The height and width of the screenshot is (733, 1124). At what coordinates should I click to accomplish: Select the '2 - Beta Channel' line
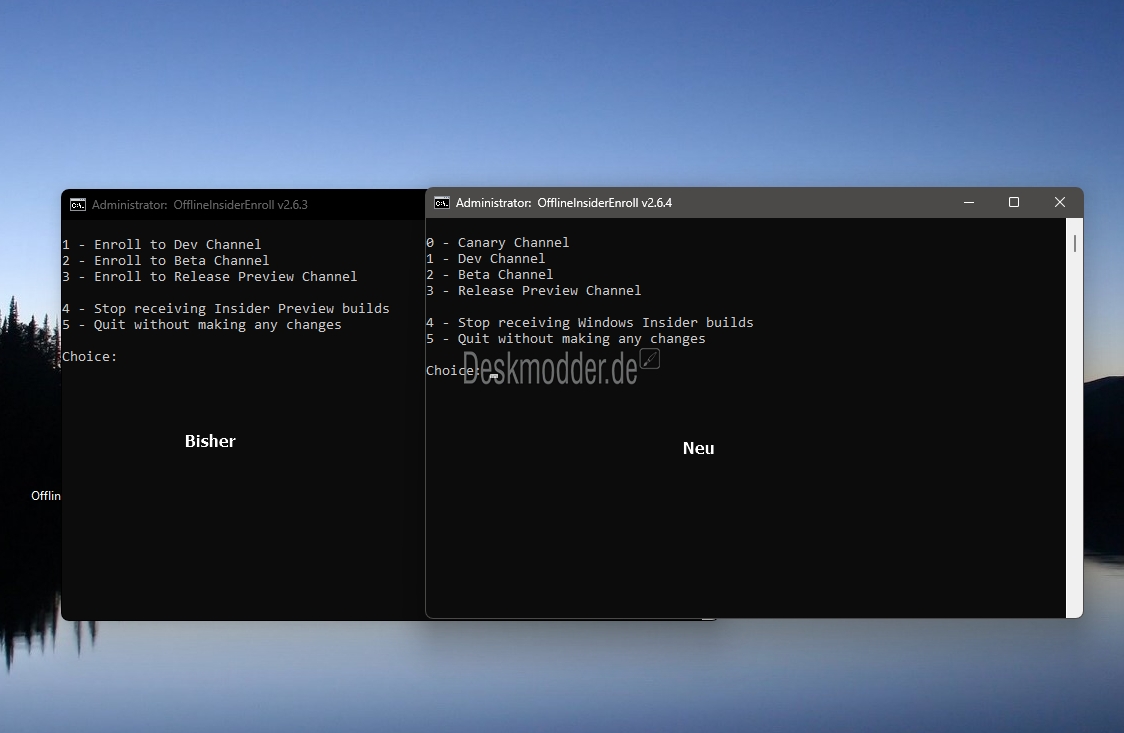coord(490,274)
